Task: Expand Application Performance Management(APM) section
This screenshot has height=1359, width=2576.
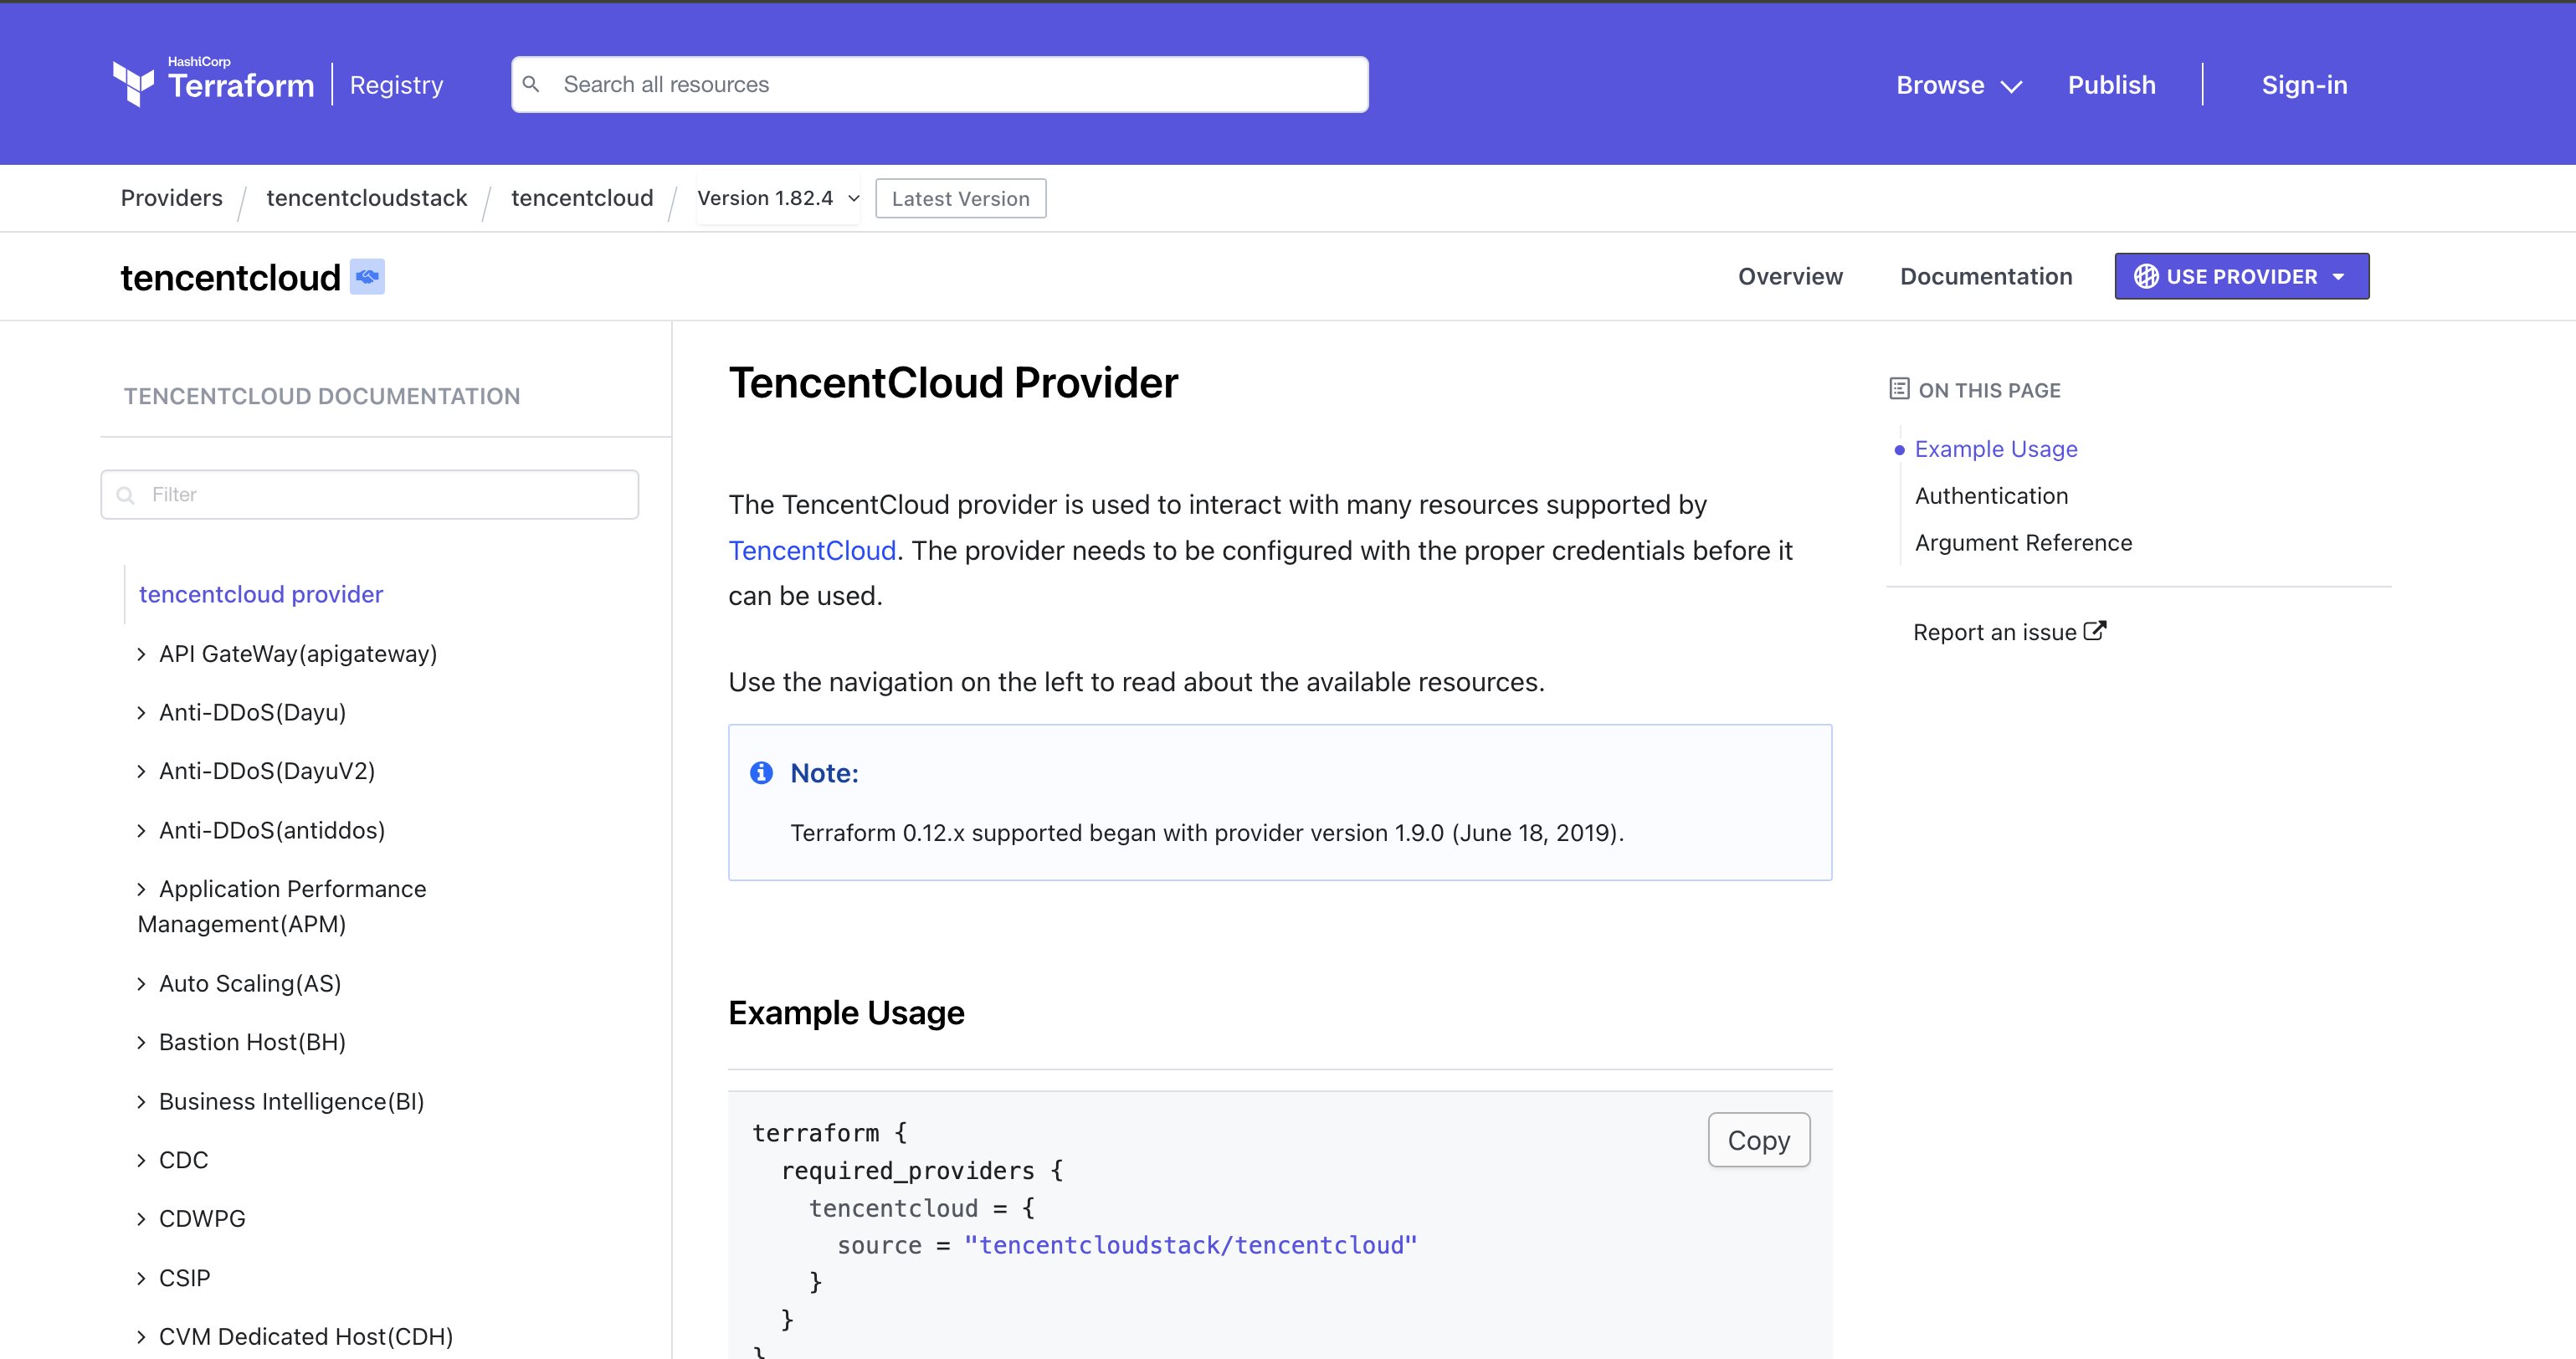Action: click(283, 906)
